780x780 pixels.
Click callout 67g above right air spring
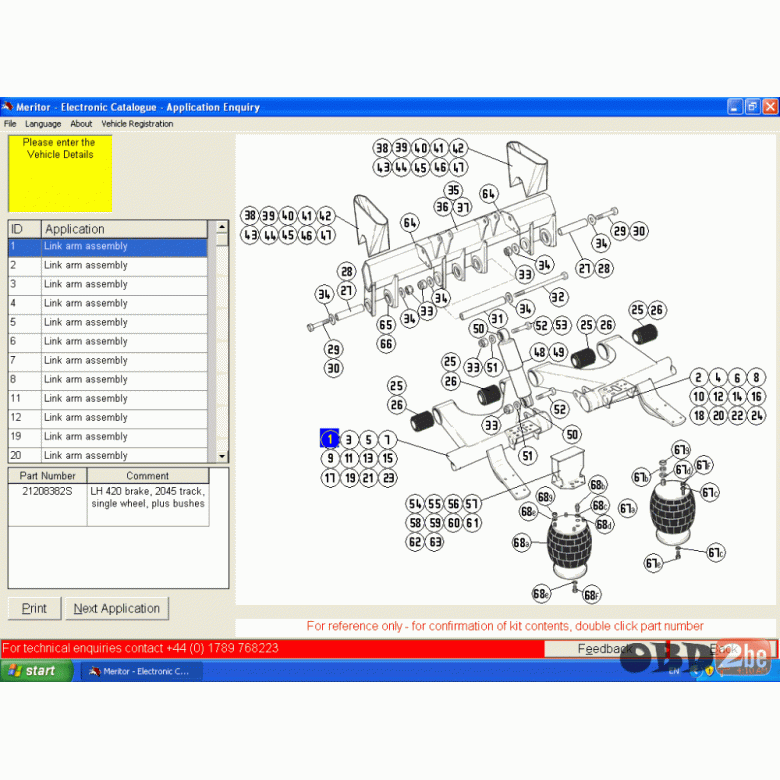(x=681, y=450)
